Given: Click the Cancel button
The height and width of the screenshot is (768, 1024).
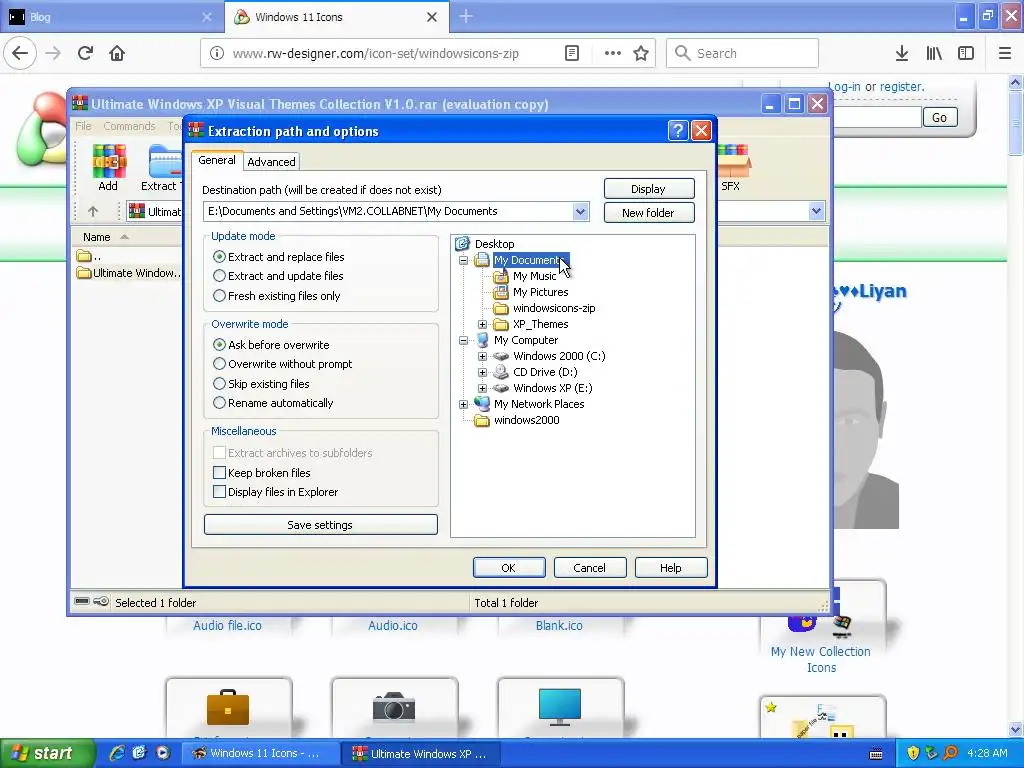Looking at the screenshot, I should pos(590,568).
